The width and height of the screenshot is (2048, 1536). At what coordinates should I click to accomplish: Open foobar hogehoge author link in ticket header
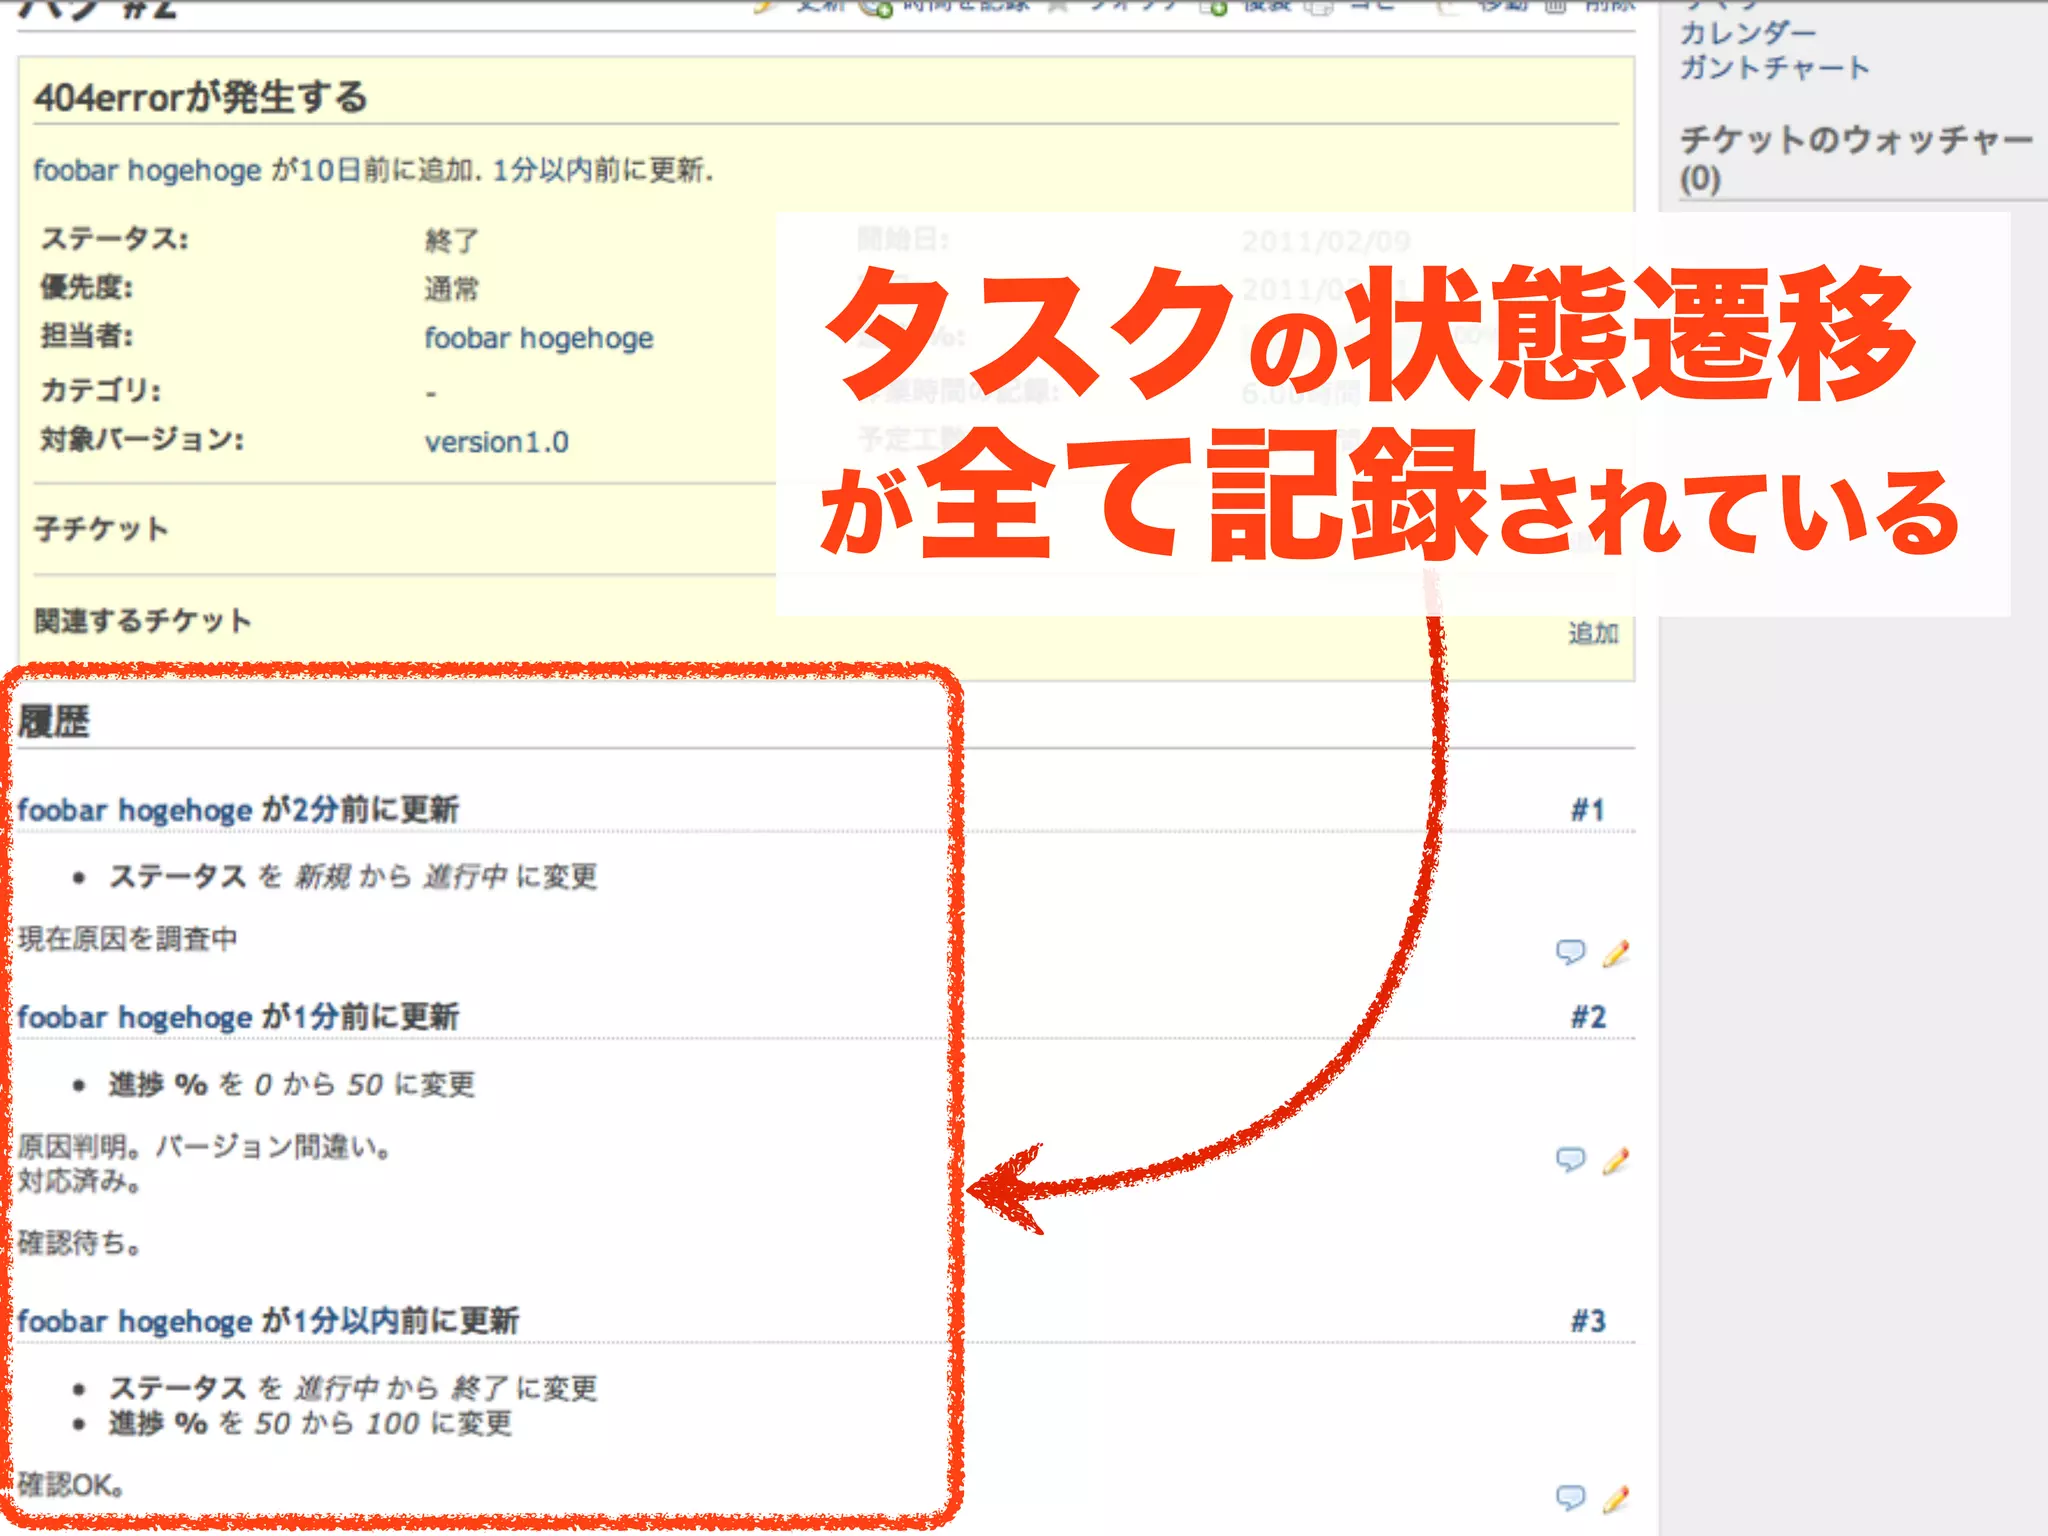click(147, 171)
